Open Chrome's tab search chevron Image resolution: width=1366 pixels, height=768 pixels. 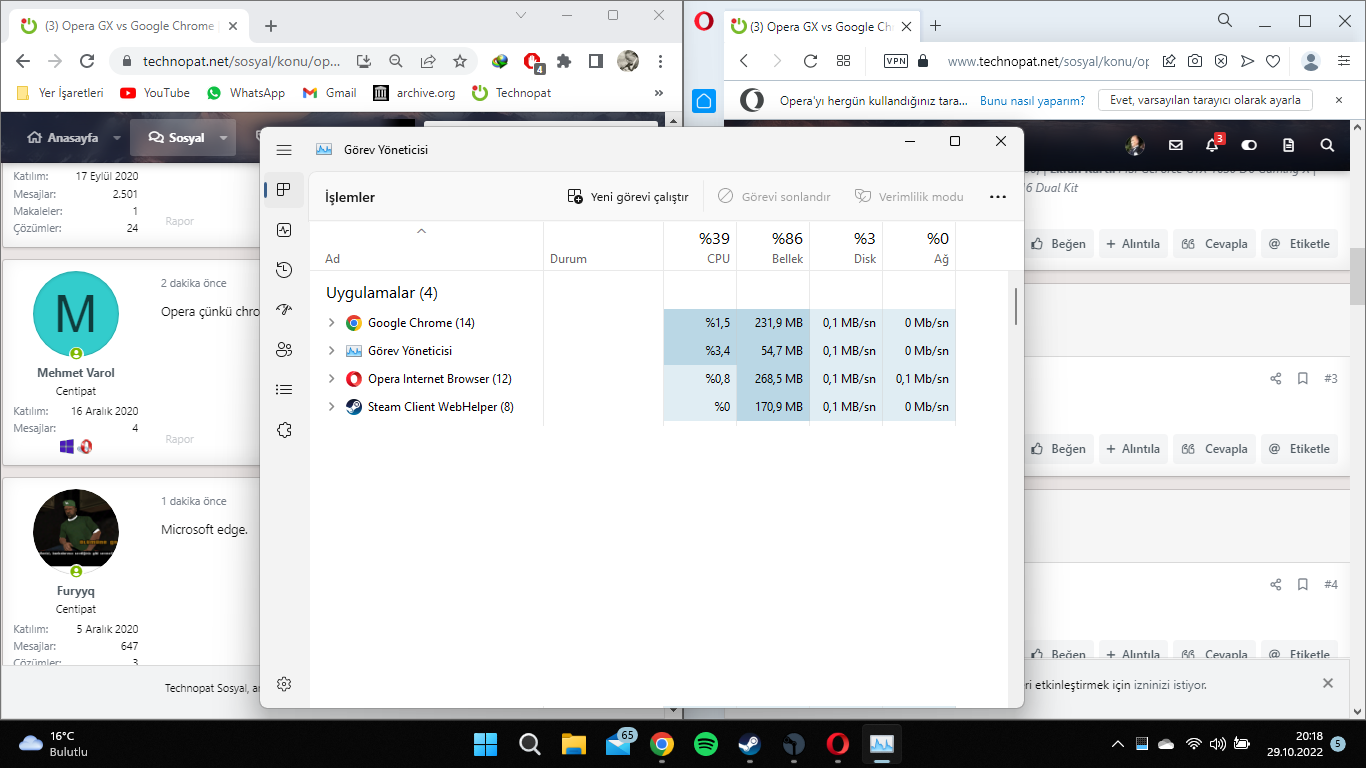click(521, 15)
